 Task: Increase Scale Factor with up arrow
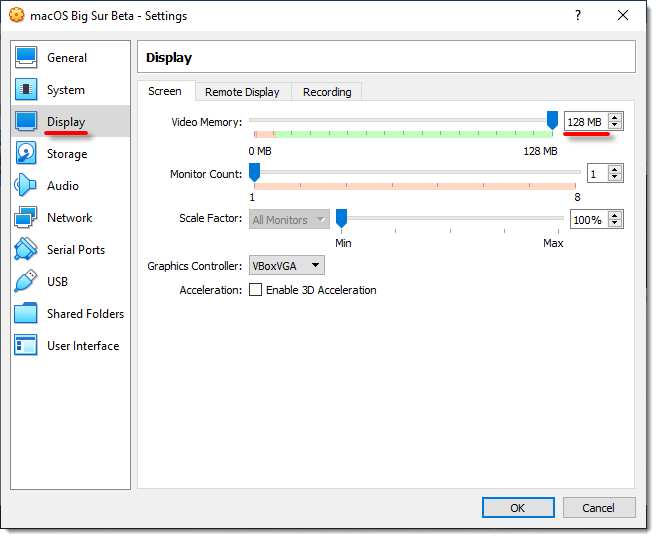point(614,216)
